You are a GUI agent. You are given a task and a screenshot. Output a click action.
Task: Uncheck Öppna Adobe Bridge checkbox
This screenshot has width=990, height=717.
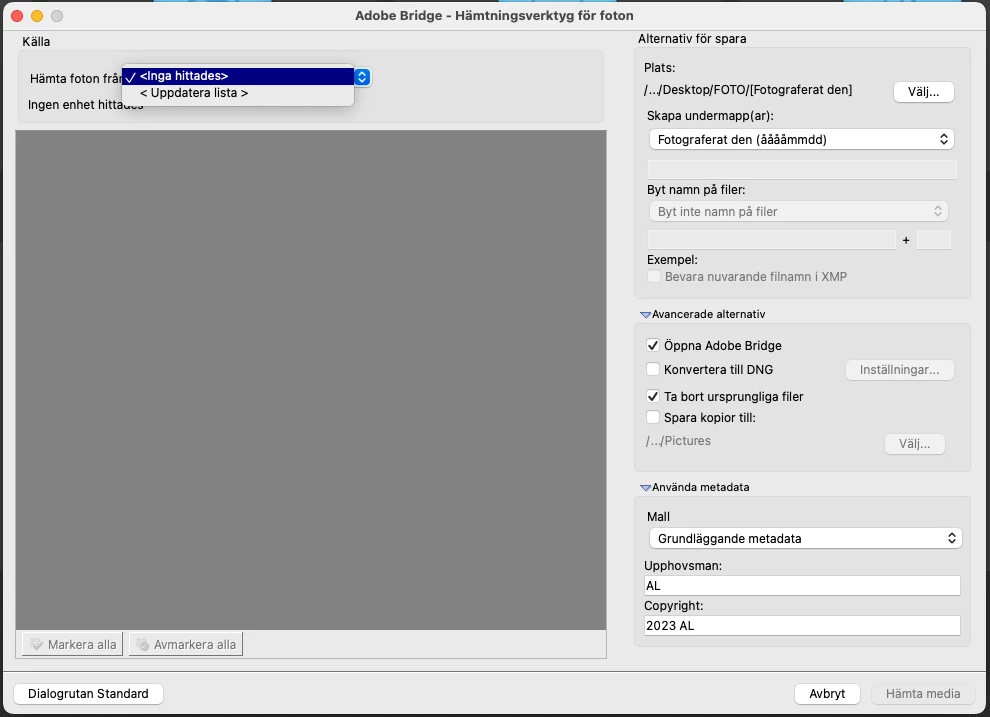pyautogui.click(x=653, y=345)
